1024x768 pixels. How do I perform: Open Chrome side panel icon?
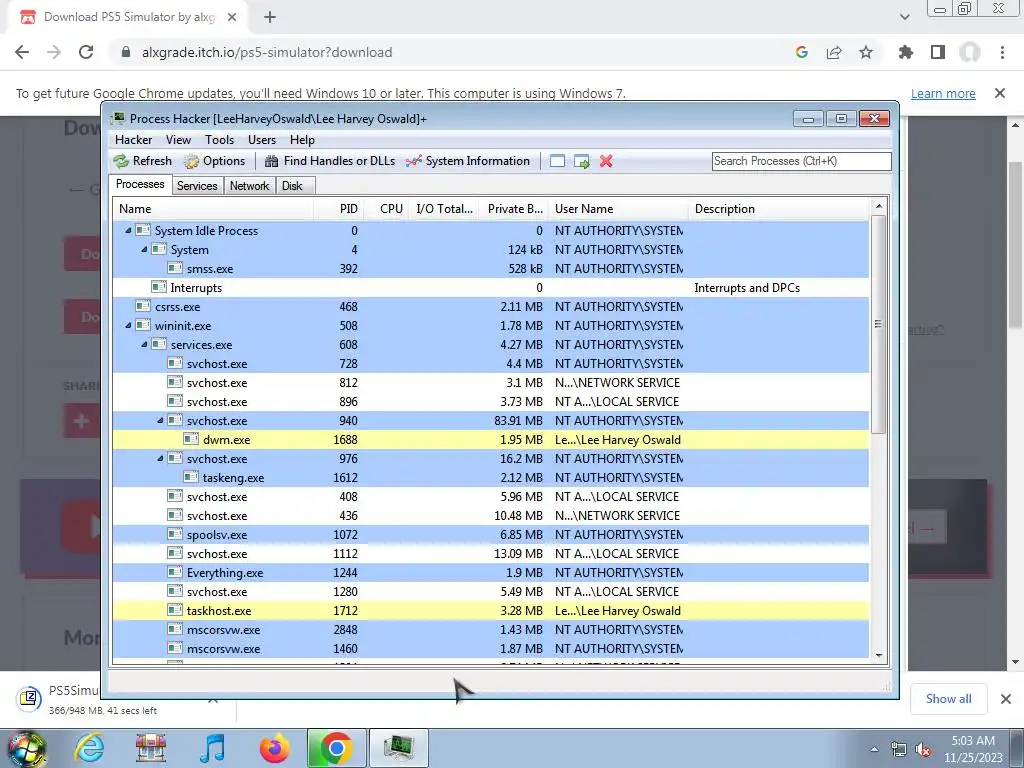click(938, 52)
